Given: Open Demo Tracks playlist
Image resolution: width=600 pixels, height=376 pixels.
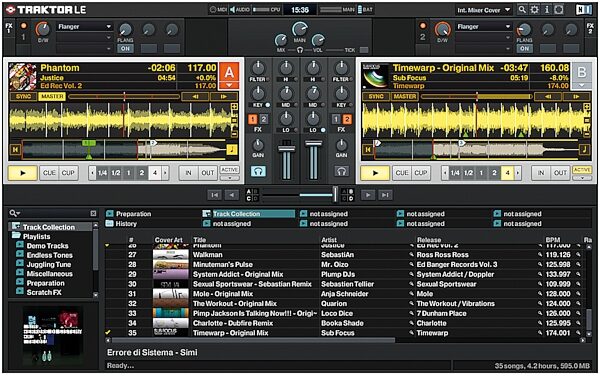Looking at the screenshot, I should point(47,246).
